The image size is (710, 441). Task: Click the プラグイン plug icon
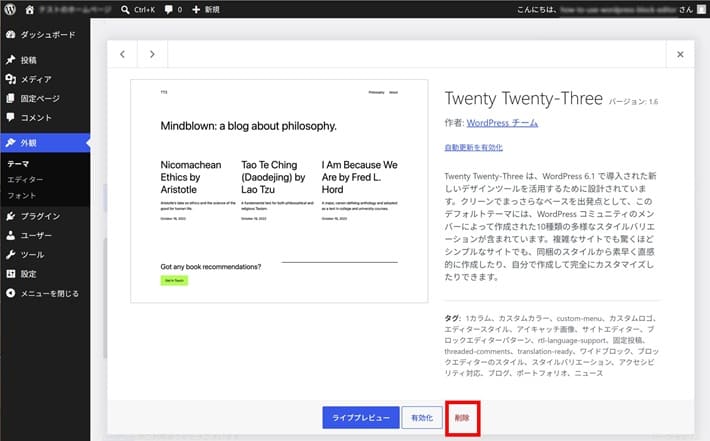(10, 216)
